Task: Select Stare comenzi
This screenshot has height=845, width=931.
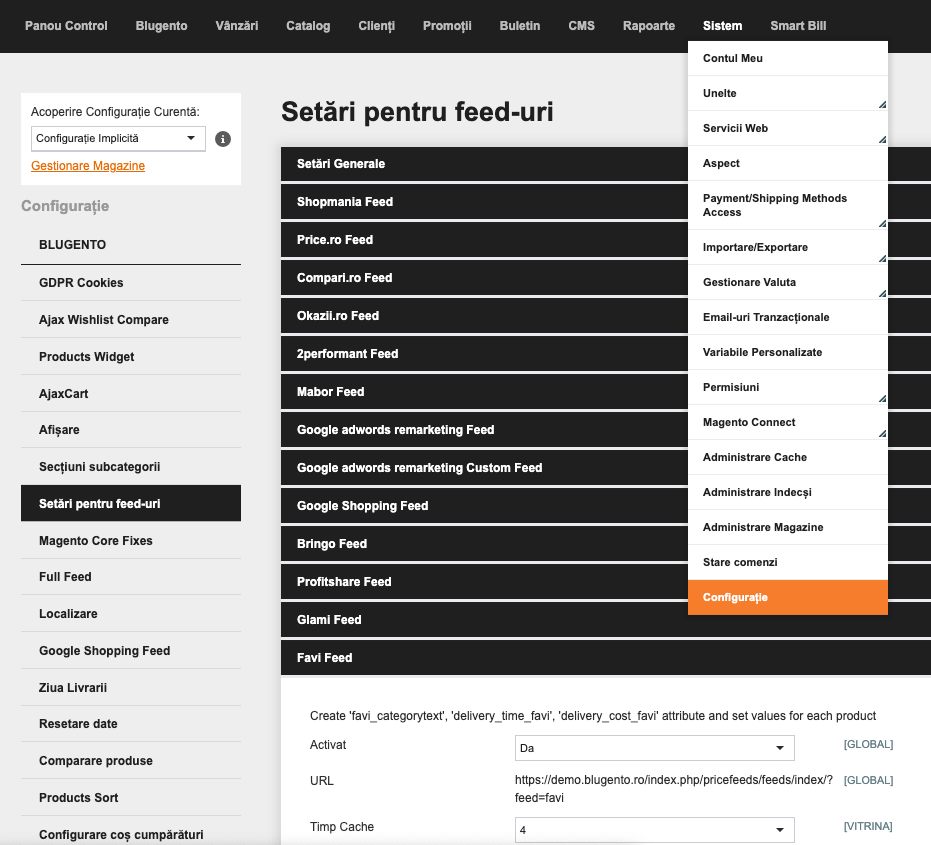Action: coord(787,562)
